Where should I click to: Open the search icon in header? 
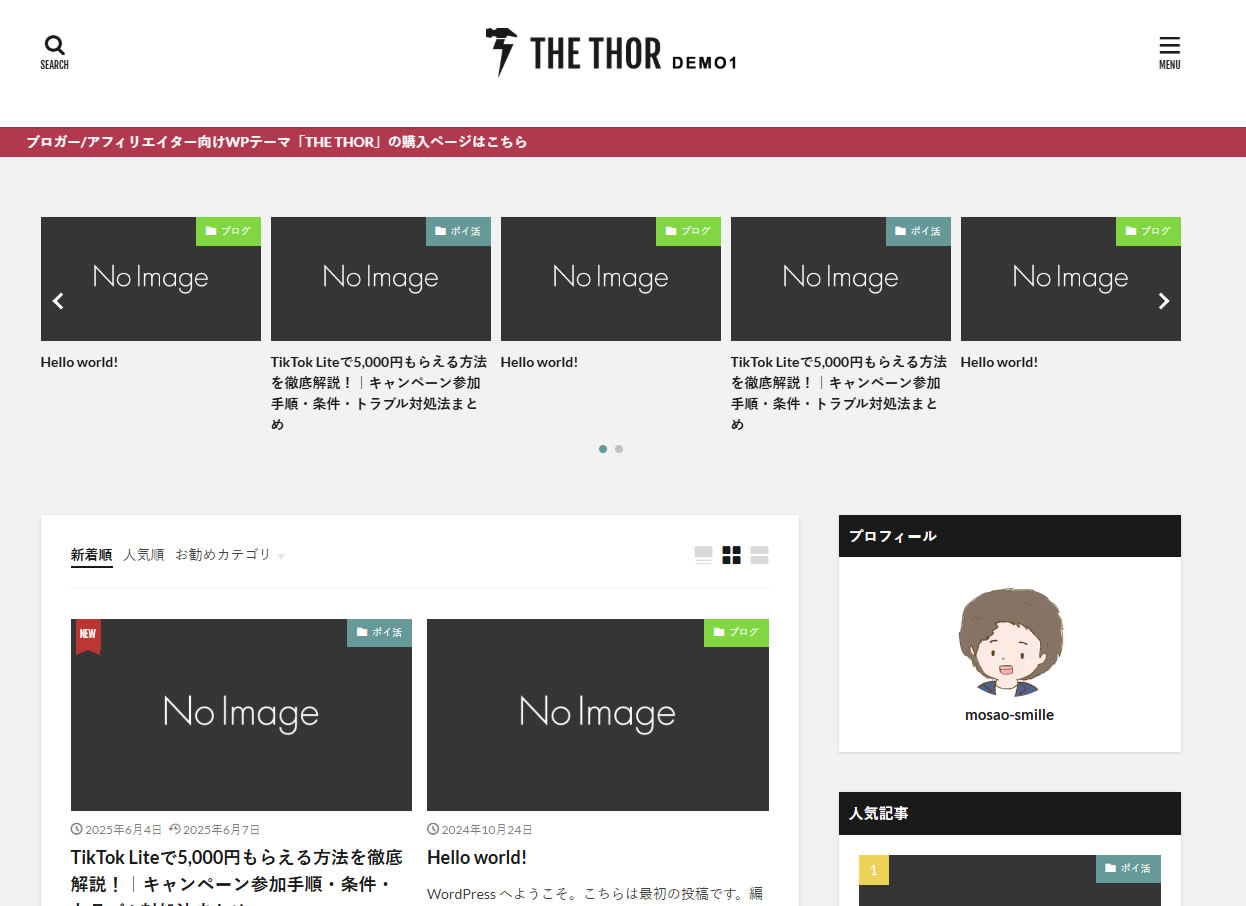[55, 52]
